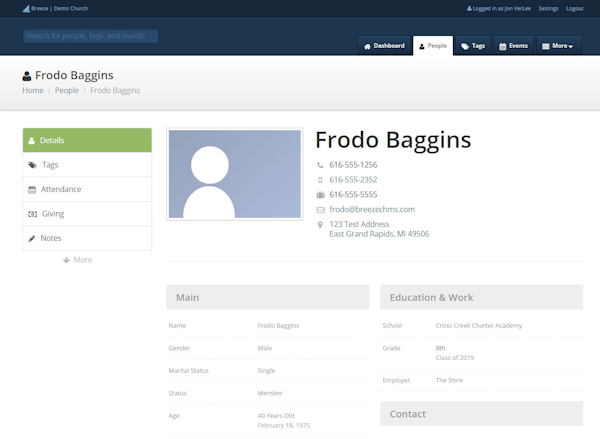600x439 pixels.
Task: Click the phone handset icon
Action: [x=320, y=165]
